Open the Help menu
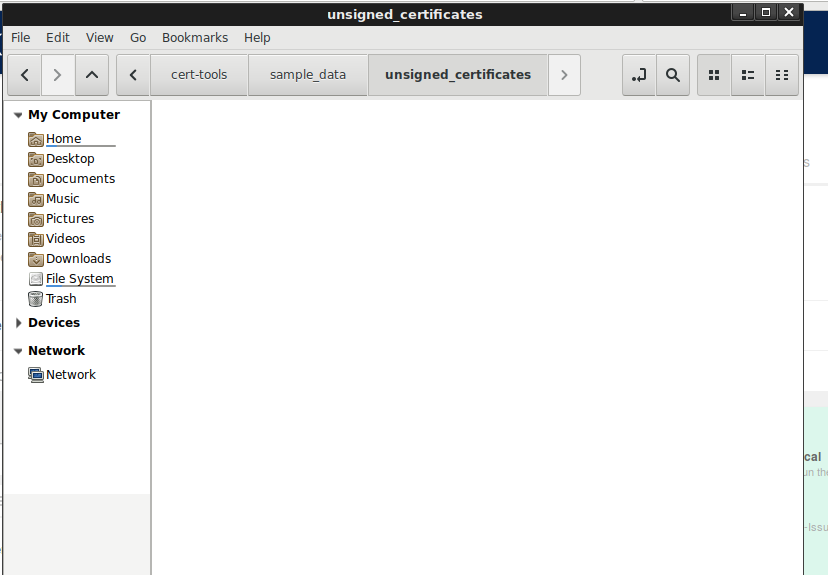Image resolution: width=828 pixels, height=575 pixels. [x=257, y=38]
